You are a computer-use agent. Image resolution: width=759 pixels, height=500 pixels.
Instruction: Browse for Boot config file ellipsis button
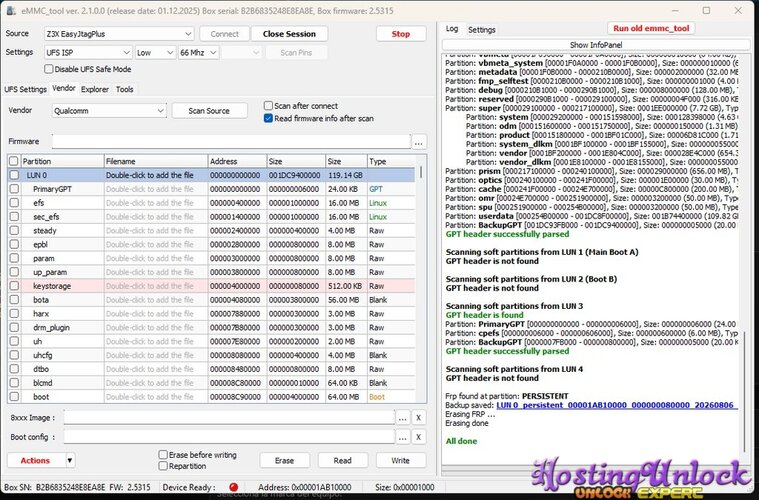(x=402, y=437)
